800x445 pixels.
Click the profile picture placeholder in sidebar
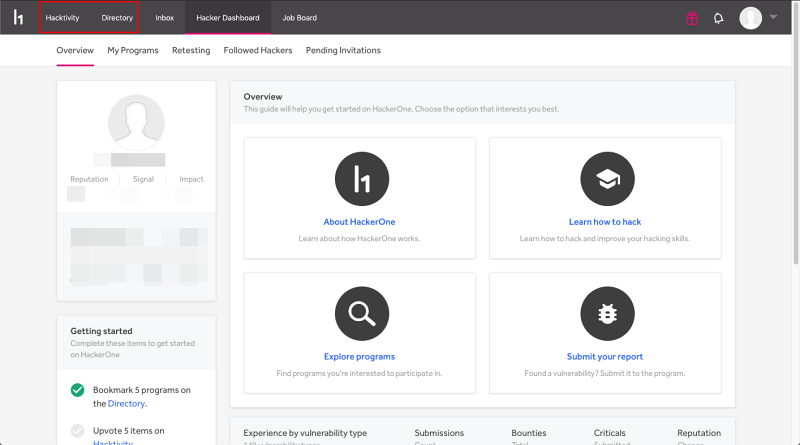(136, 122)
